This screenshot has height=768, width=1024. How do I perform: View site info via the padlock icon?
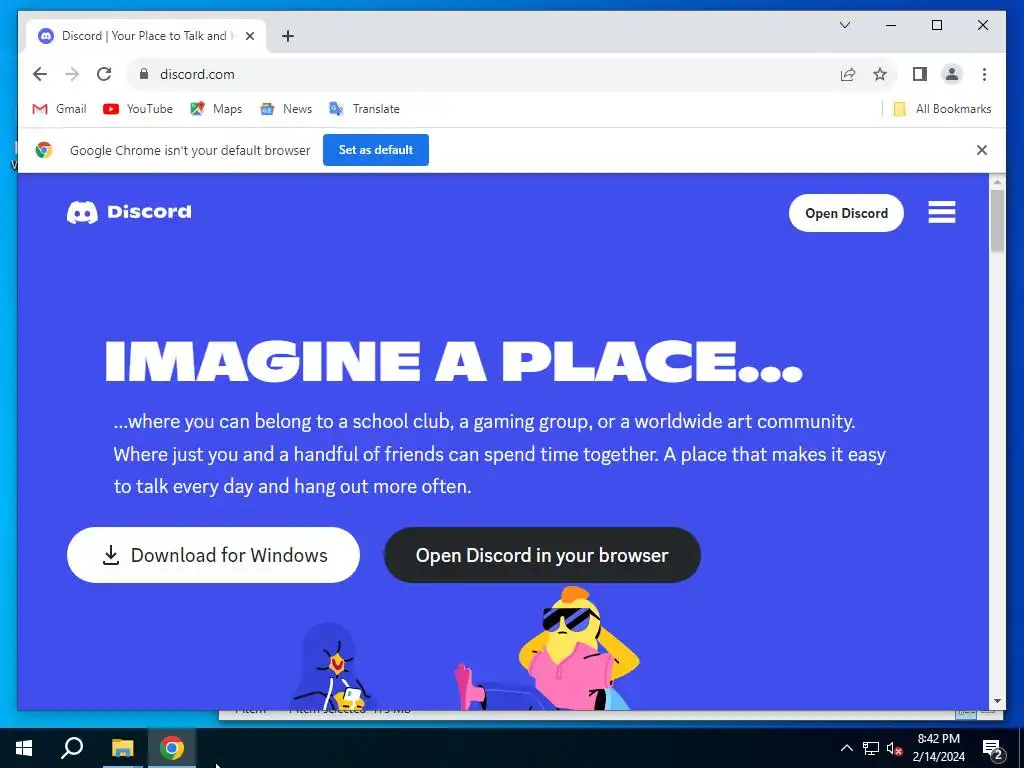144,74
